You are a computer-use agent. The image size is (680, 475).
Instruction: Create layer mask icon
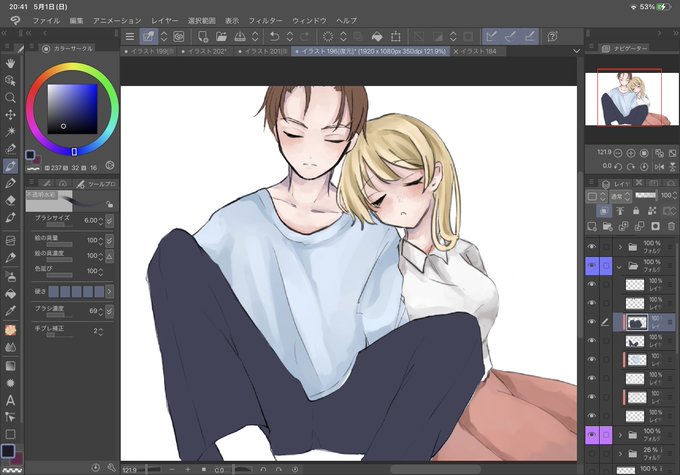(x=655, y=226)
